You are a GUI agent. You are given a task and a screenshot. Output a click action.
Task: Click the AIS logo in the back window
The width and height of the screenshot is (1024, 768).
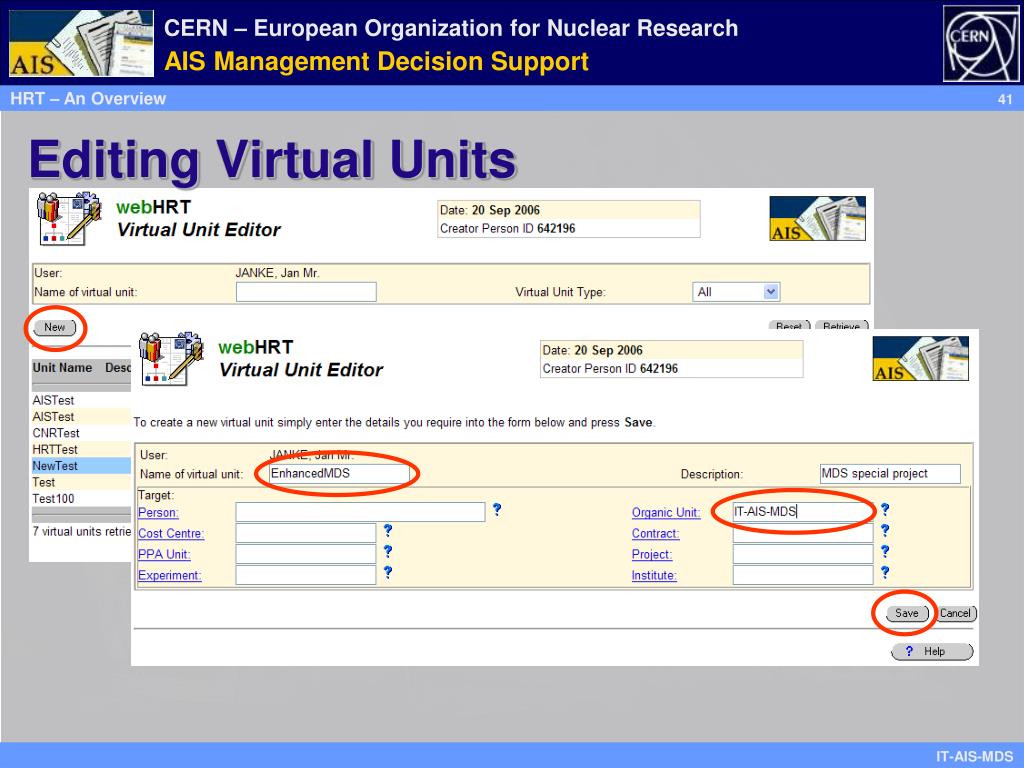tap(818, 219)
